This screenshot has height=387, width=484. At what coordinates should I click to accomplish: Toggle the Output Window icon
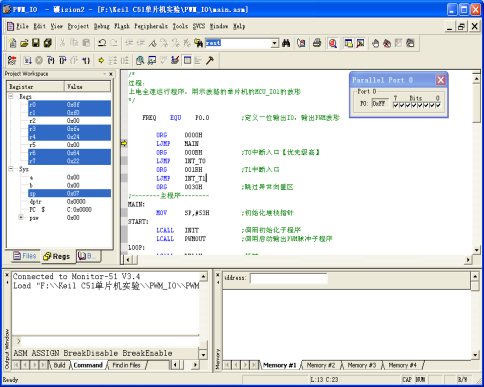[360, 43]
